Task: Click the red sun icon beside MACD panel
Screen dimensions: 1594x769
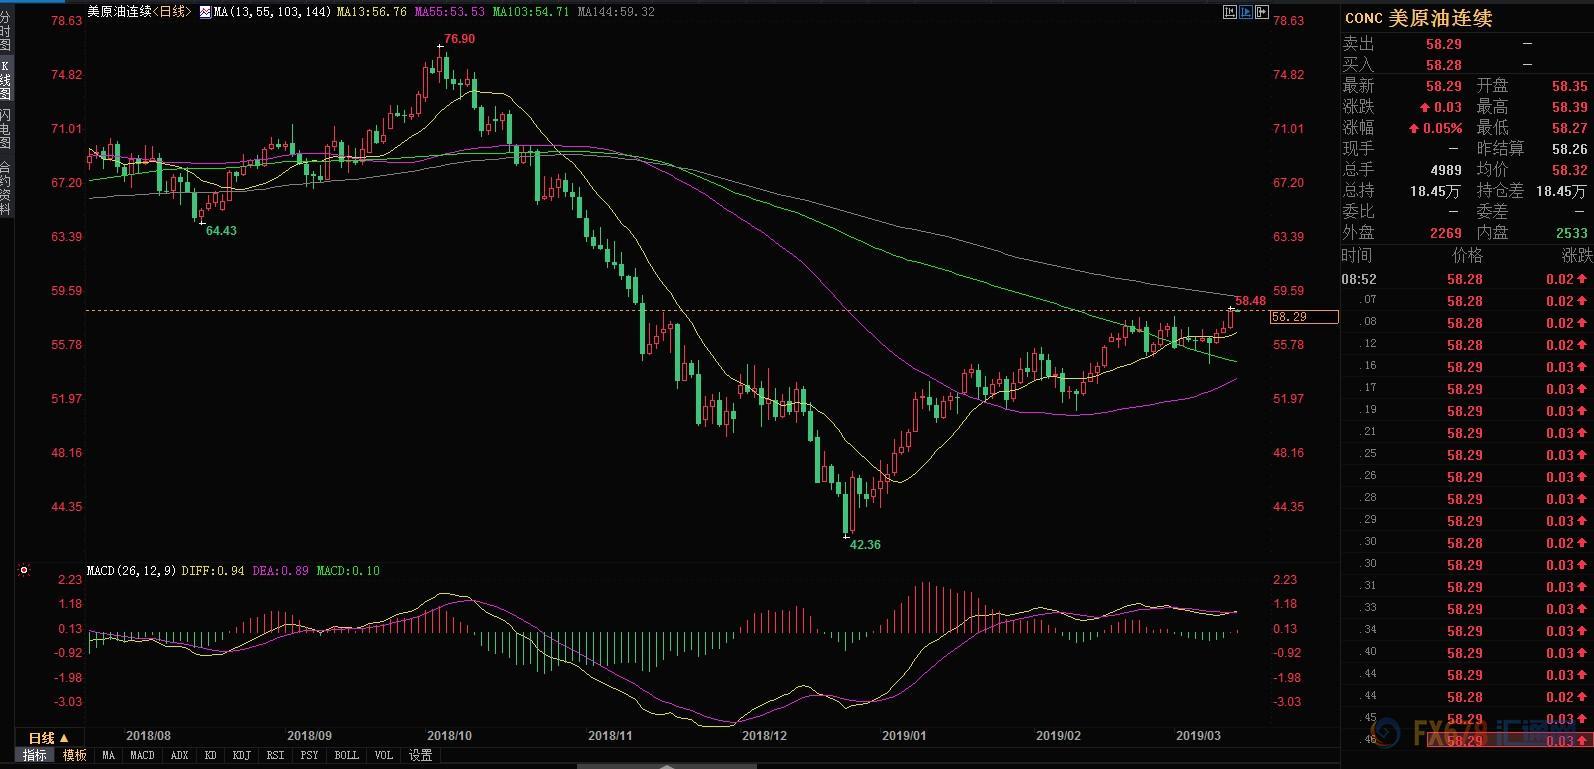Action: coord(24,570)
